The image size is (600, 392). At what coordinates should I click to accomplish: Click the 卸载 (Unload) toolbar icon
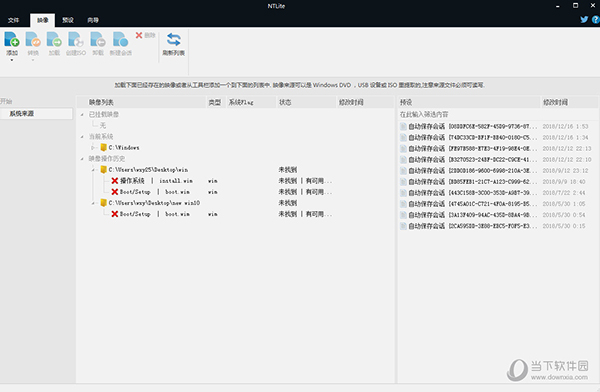pyautogui.click(x=98, y=39)
